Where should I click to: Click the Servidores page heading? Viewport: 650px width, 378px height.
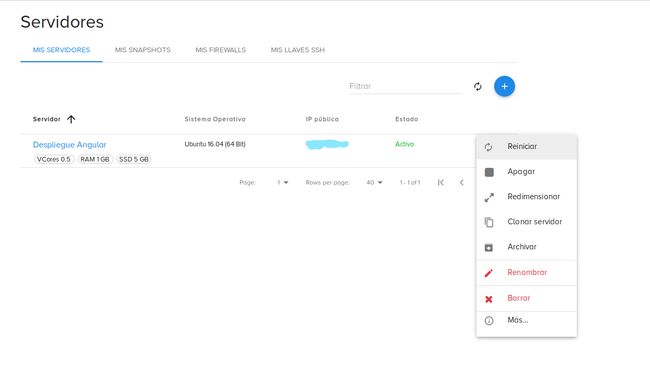[62, 22]
